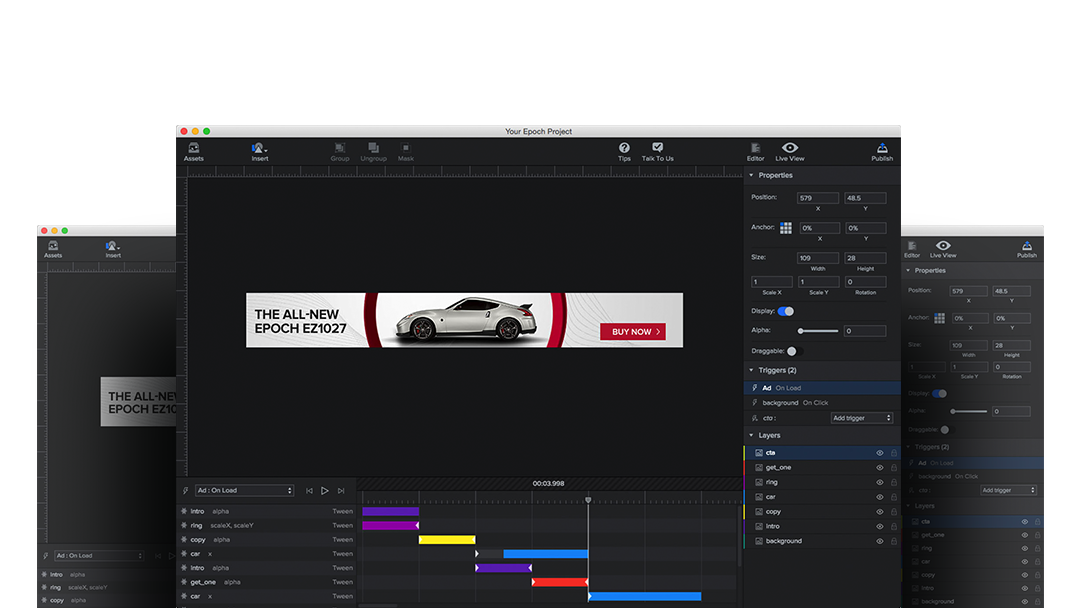Open the Assets panel
Screen dimensions: 1080x608
194,152
